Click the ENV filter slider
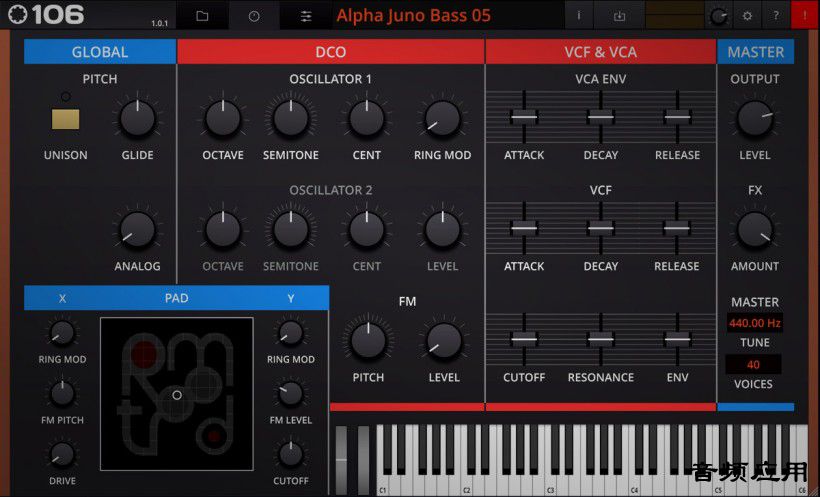Screen dimensions: 820x497 677,339
